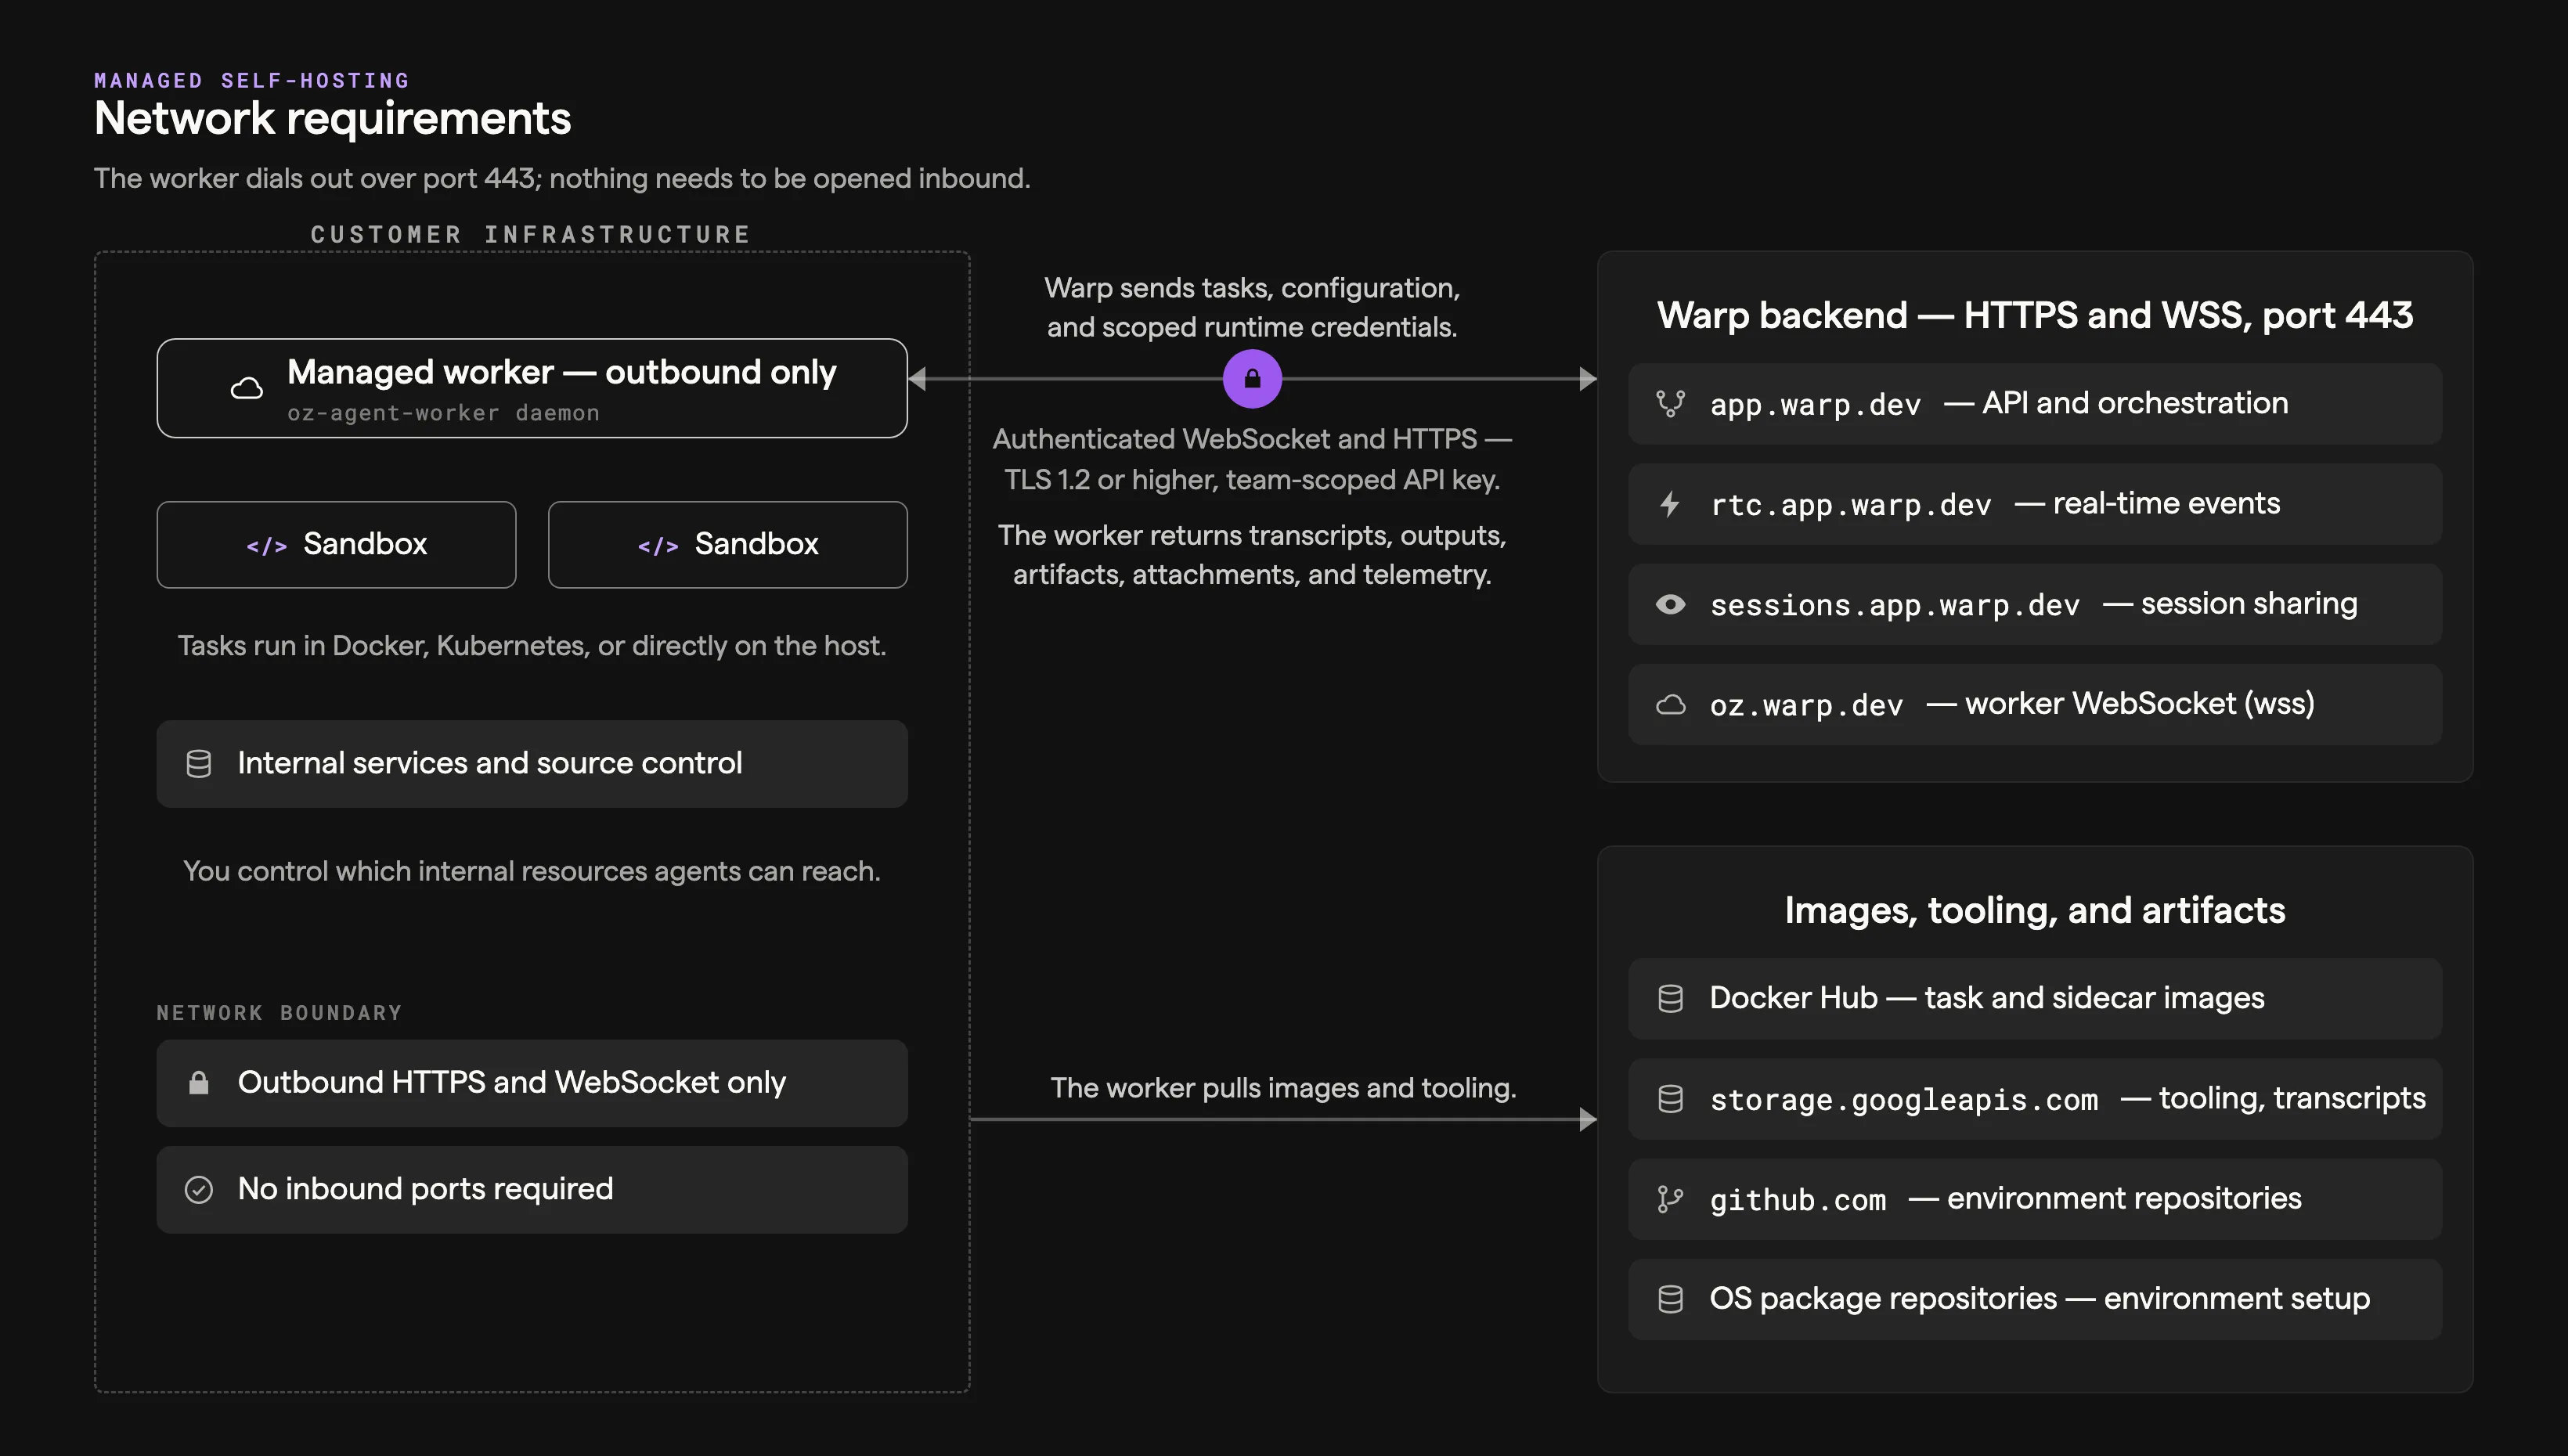The height and width of the screenshot is (1456, 2568).
Task: Click the check circle icon beside No inbound ports
Action: tap(199, 1190)
